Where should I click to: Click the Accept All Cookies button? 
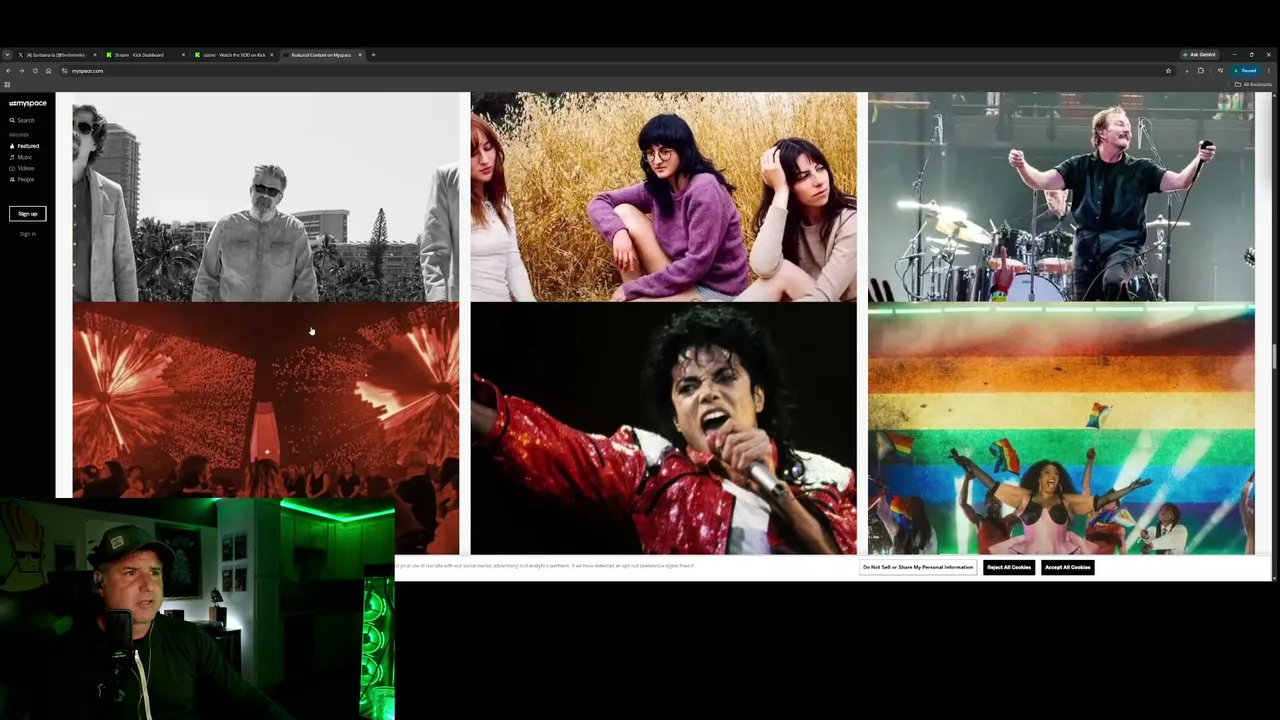coord(1067,567)
